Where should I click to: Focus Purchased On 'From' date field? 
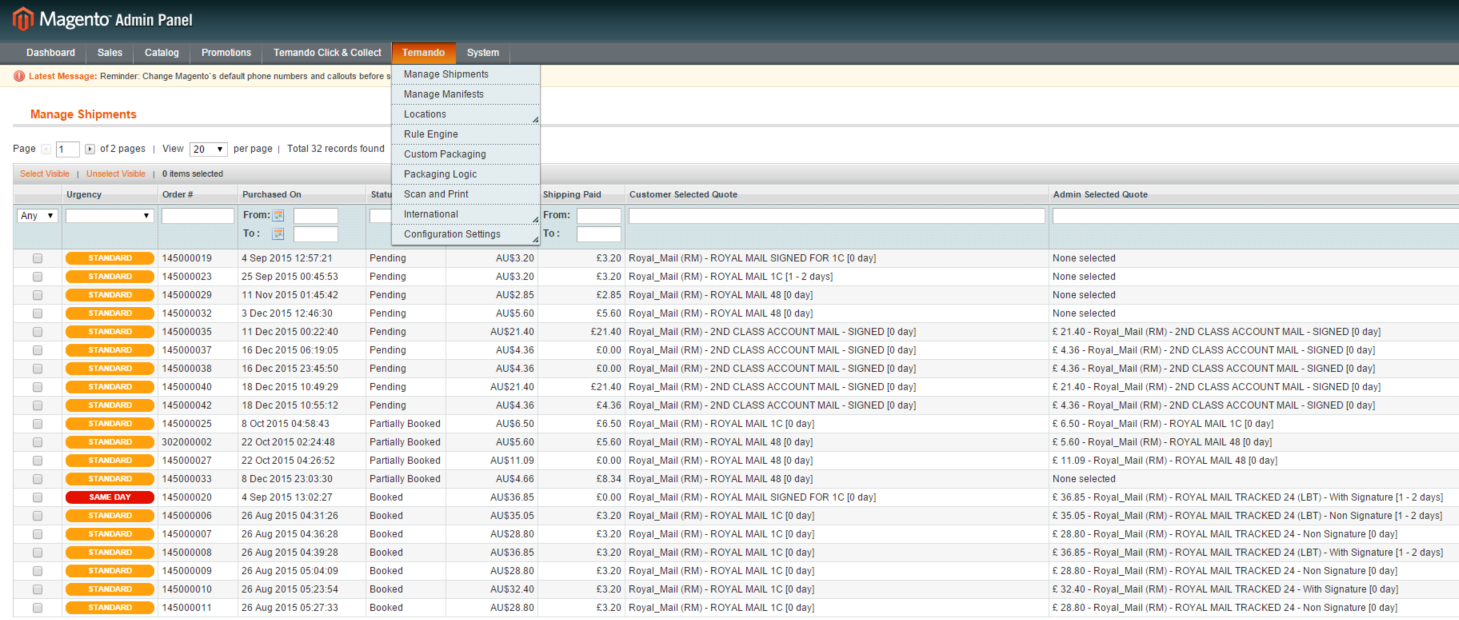tap(316, 216)
